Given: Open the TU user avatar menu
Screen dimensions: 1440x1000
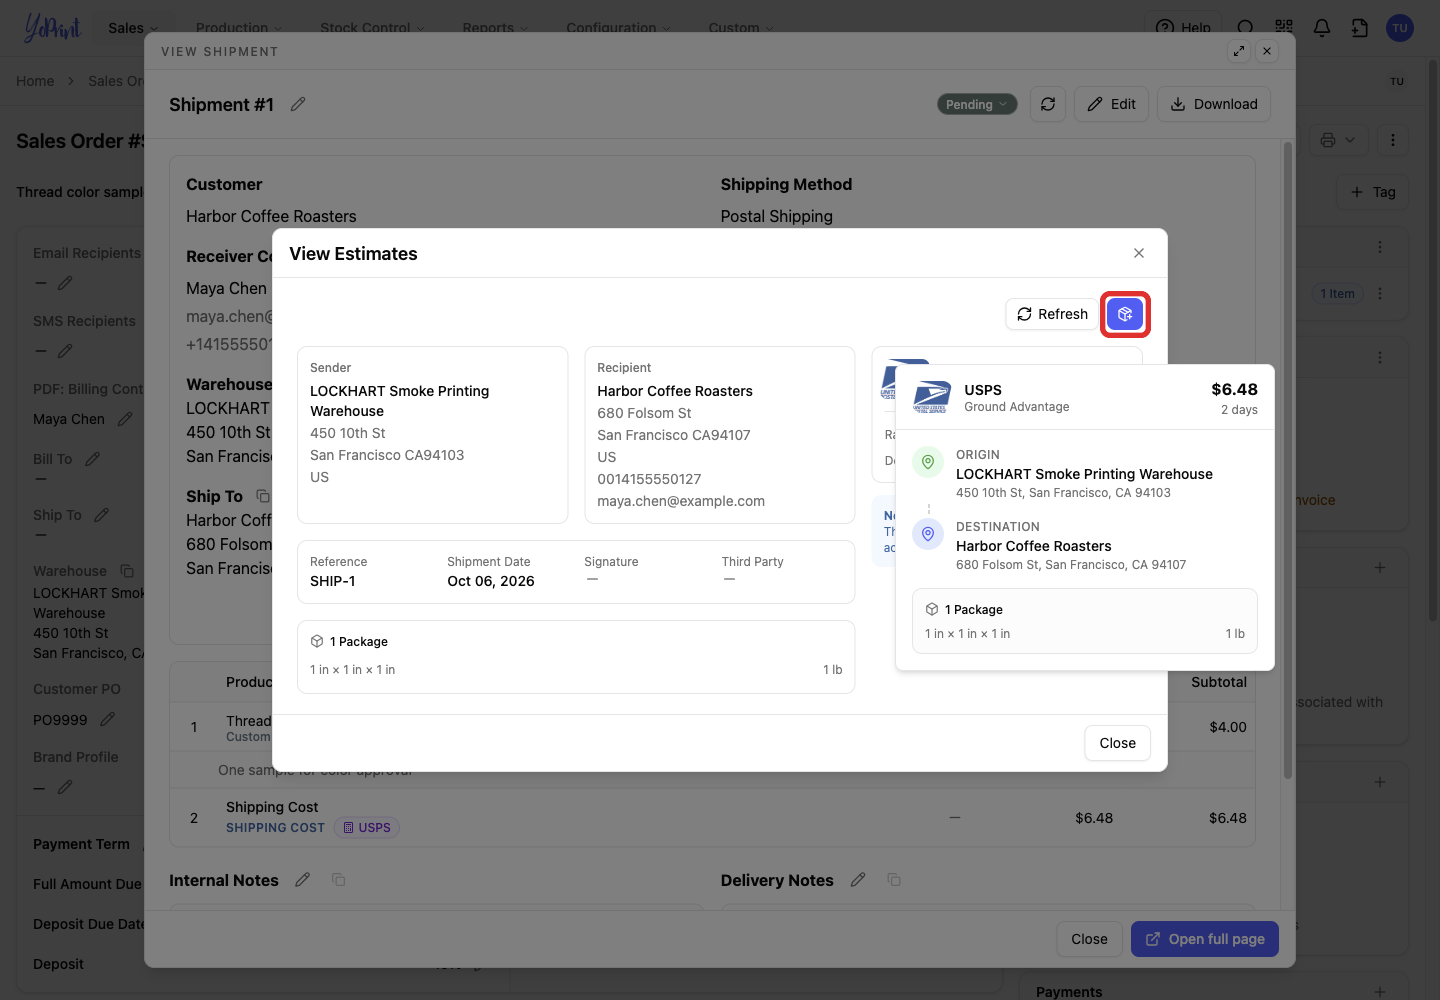Looking at the screenshot, I should pos(1400,28).
